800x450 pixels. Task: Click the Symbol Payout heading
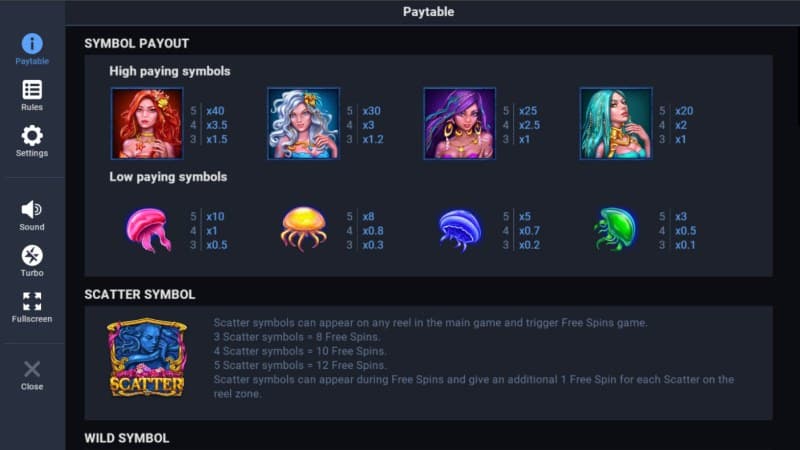[x=137, y=43]
